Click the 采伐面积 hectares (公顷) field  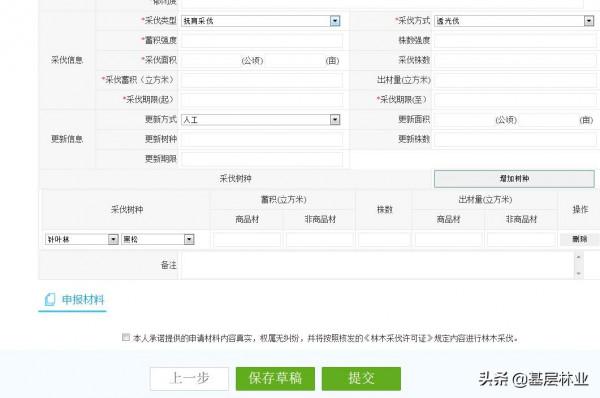tap(211, 60)
